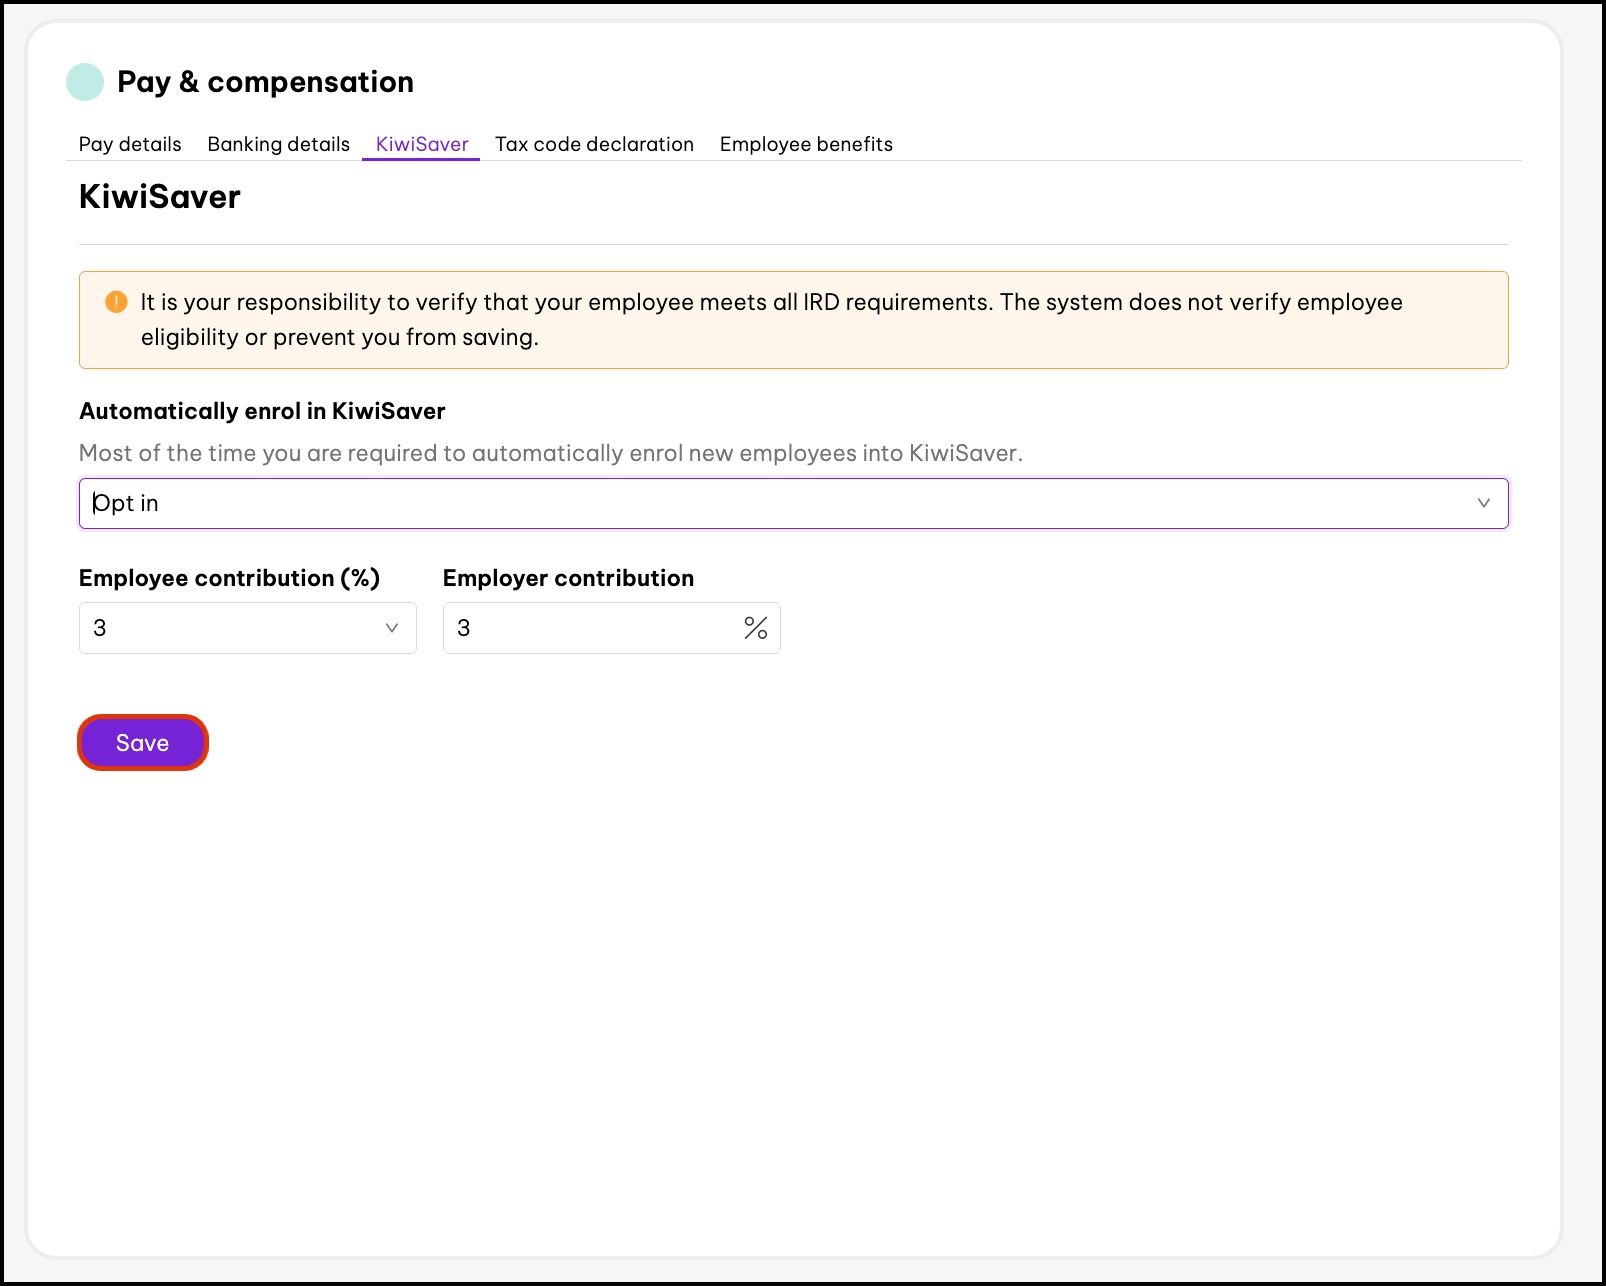Click the percent symbol in Employer contribution

tap(755, 628)
